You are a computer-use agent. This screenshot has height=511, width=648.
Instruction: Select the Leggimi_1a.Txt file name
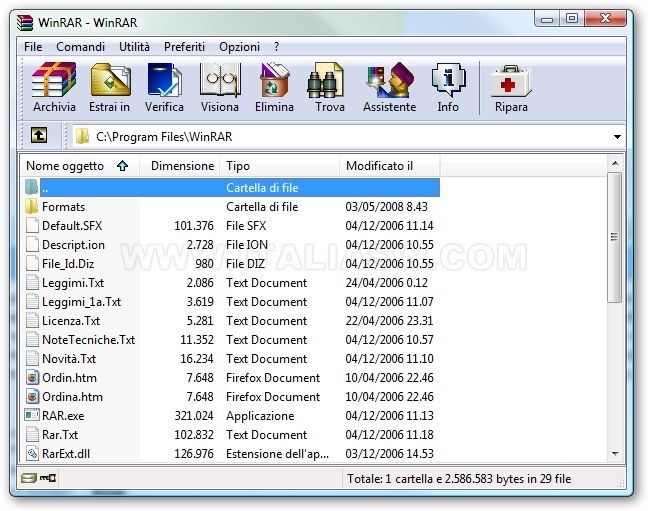tap(81, 301)
